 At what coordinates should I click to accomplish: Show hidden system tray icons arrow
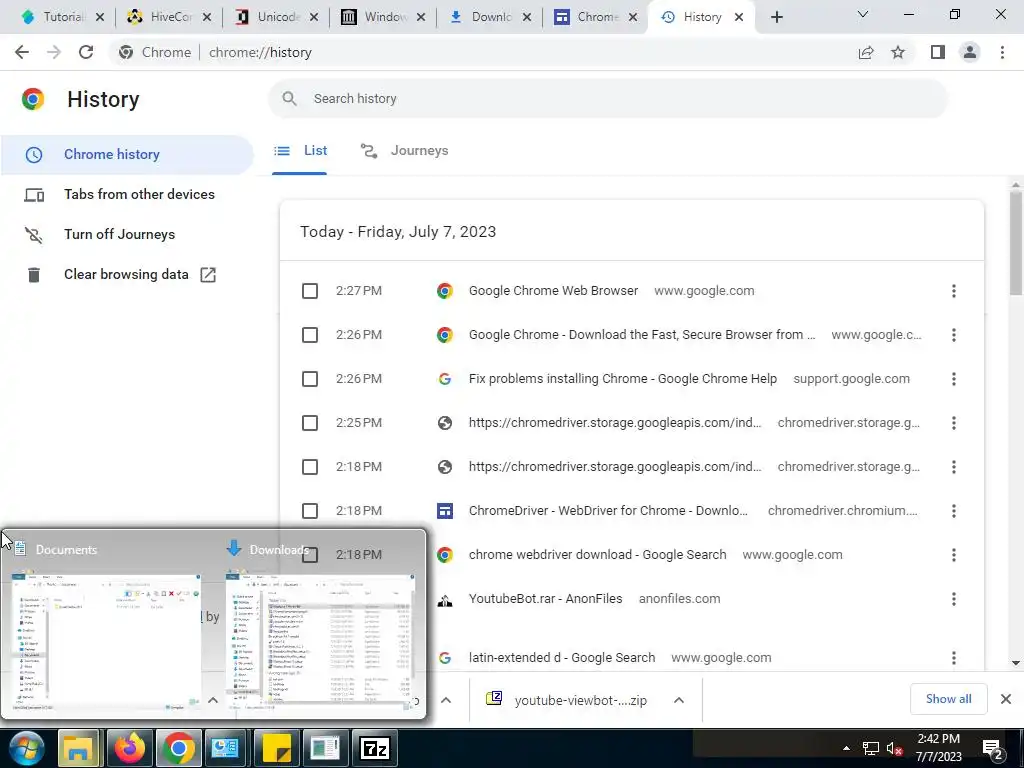point(846,748)
